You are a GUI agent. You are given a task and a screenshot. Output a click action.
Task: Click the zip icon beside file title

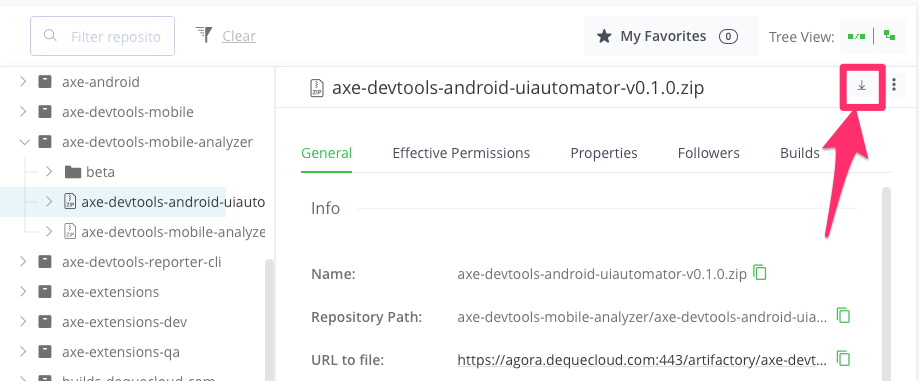(317, 88)
